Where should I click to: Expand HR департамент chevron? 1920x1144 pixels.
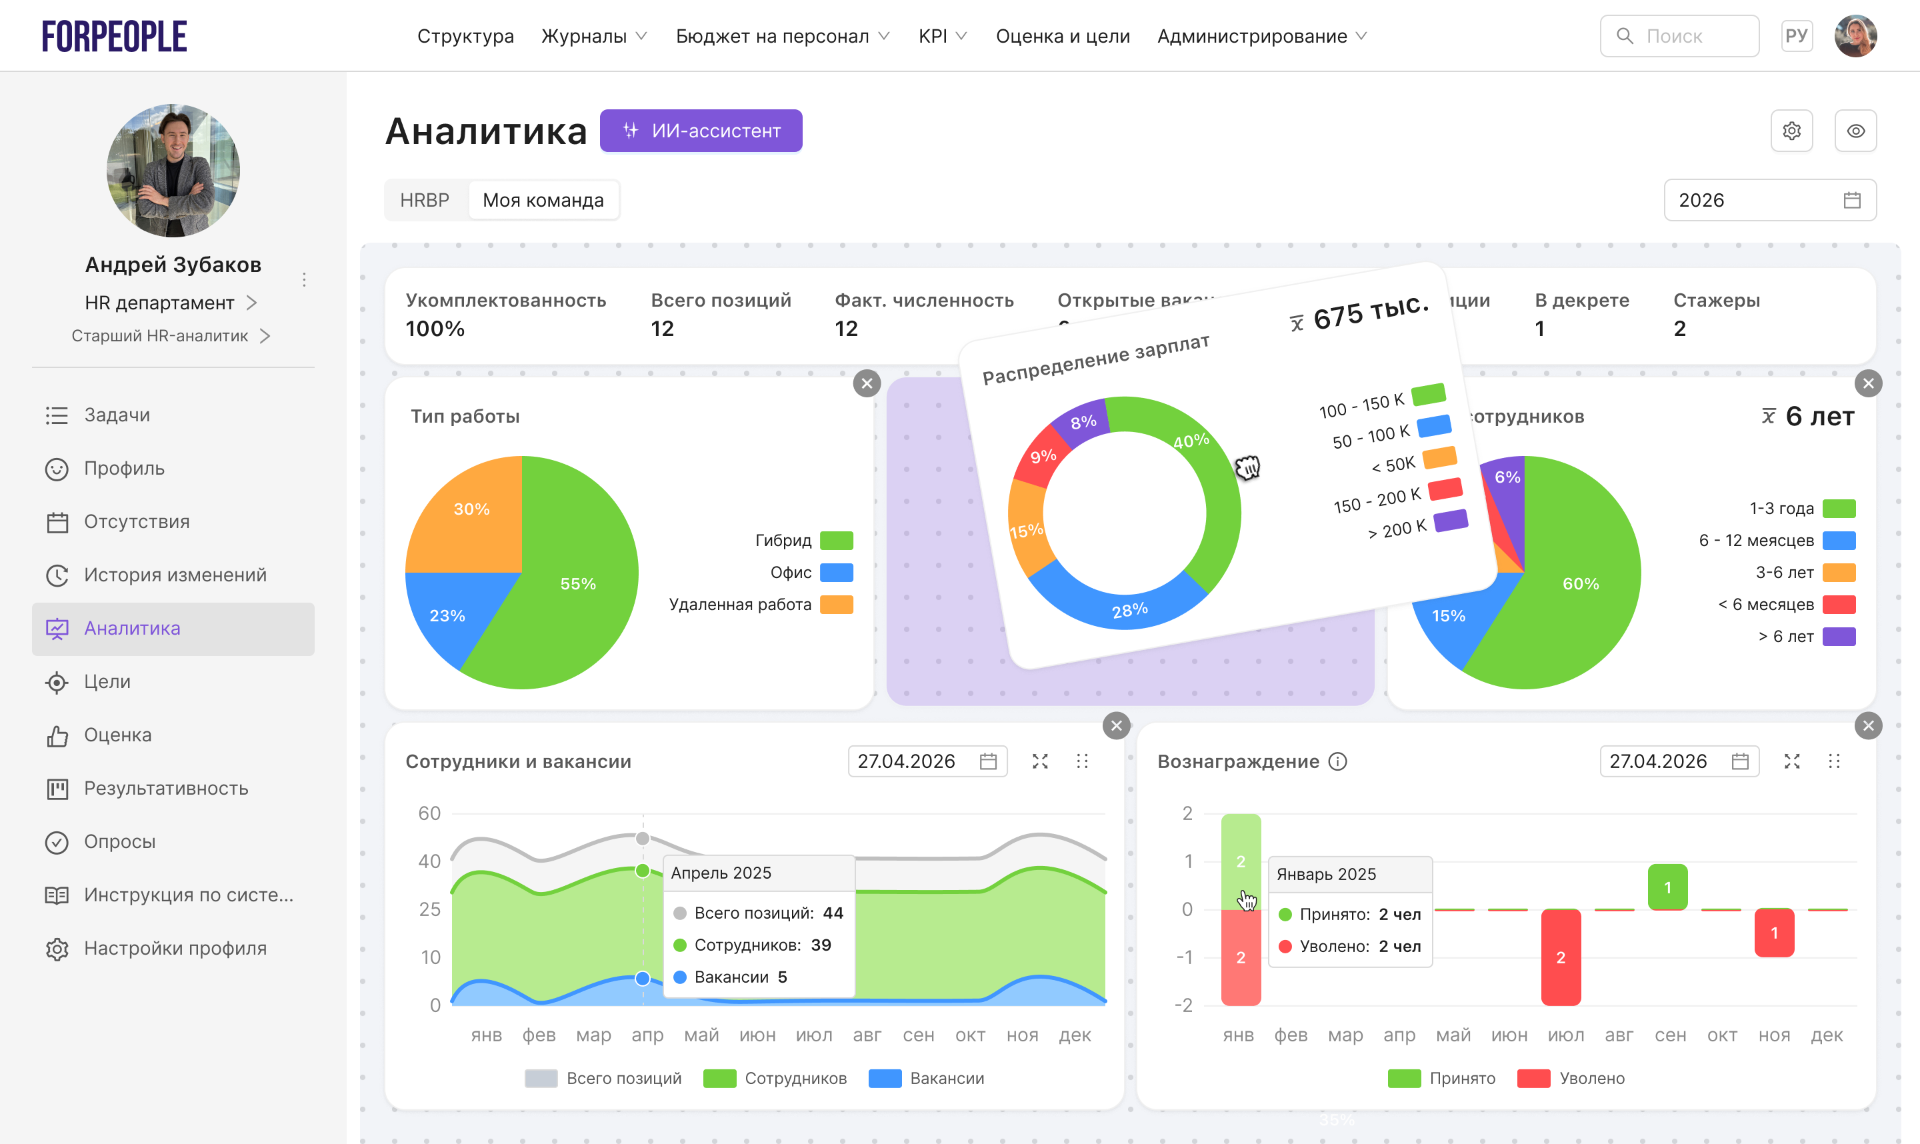[x=252, y=302]
